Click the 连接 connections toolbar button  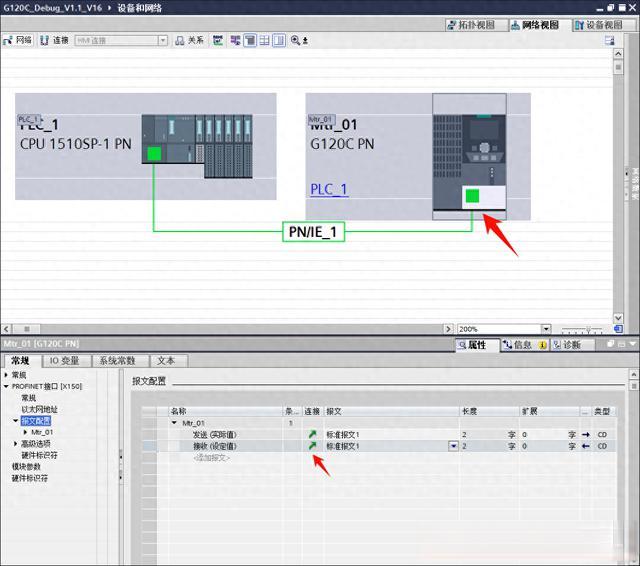click(54, 40)
